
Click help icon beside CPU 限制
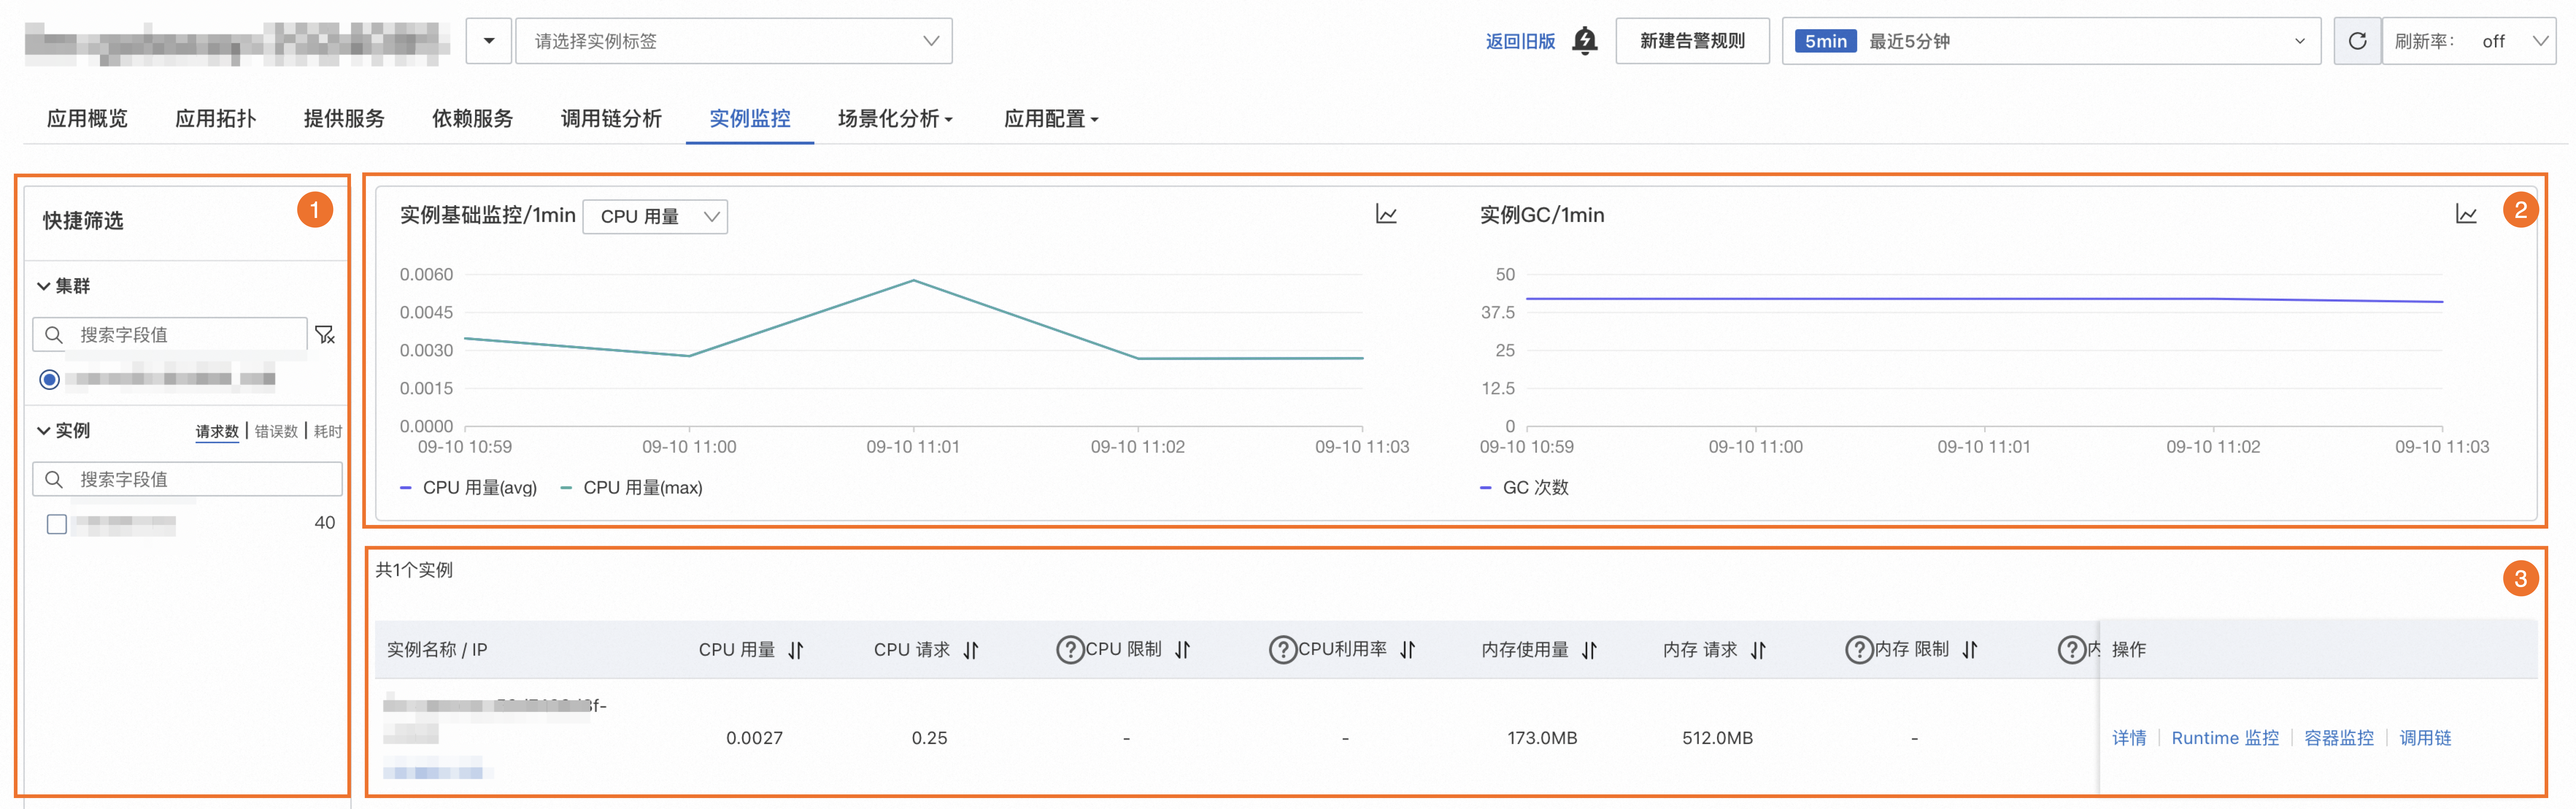point(1070,650)
